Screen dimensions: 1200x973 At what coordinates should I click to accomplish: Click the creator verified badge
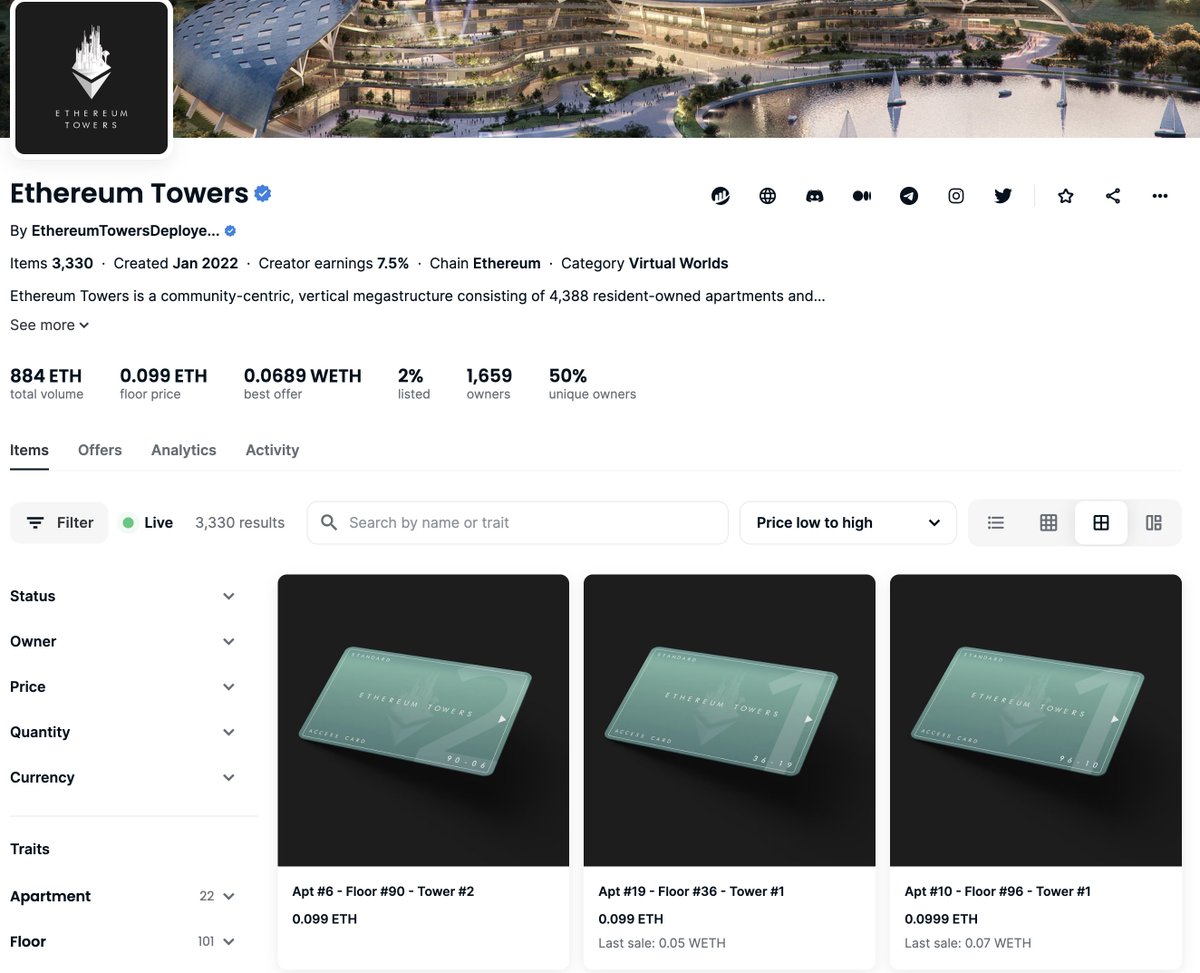tap(230, 231)
